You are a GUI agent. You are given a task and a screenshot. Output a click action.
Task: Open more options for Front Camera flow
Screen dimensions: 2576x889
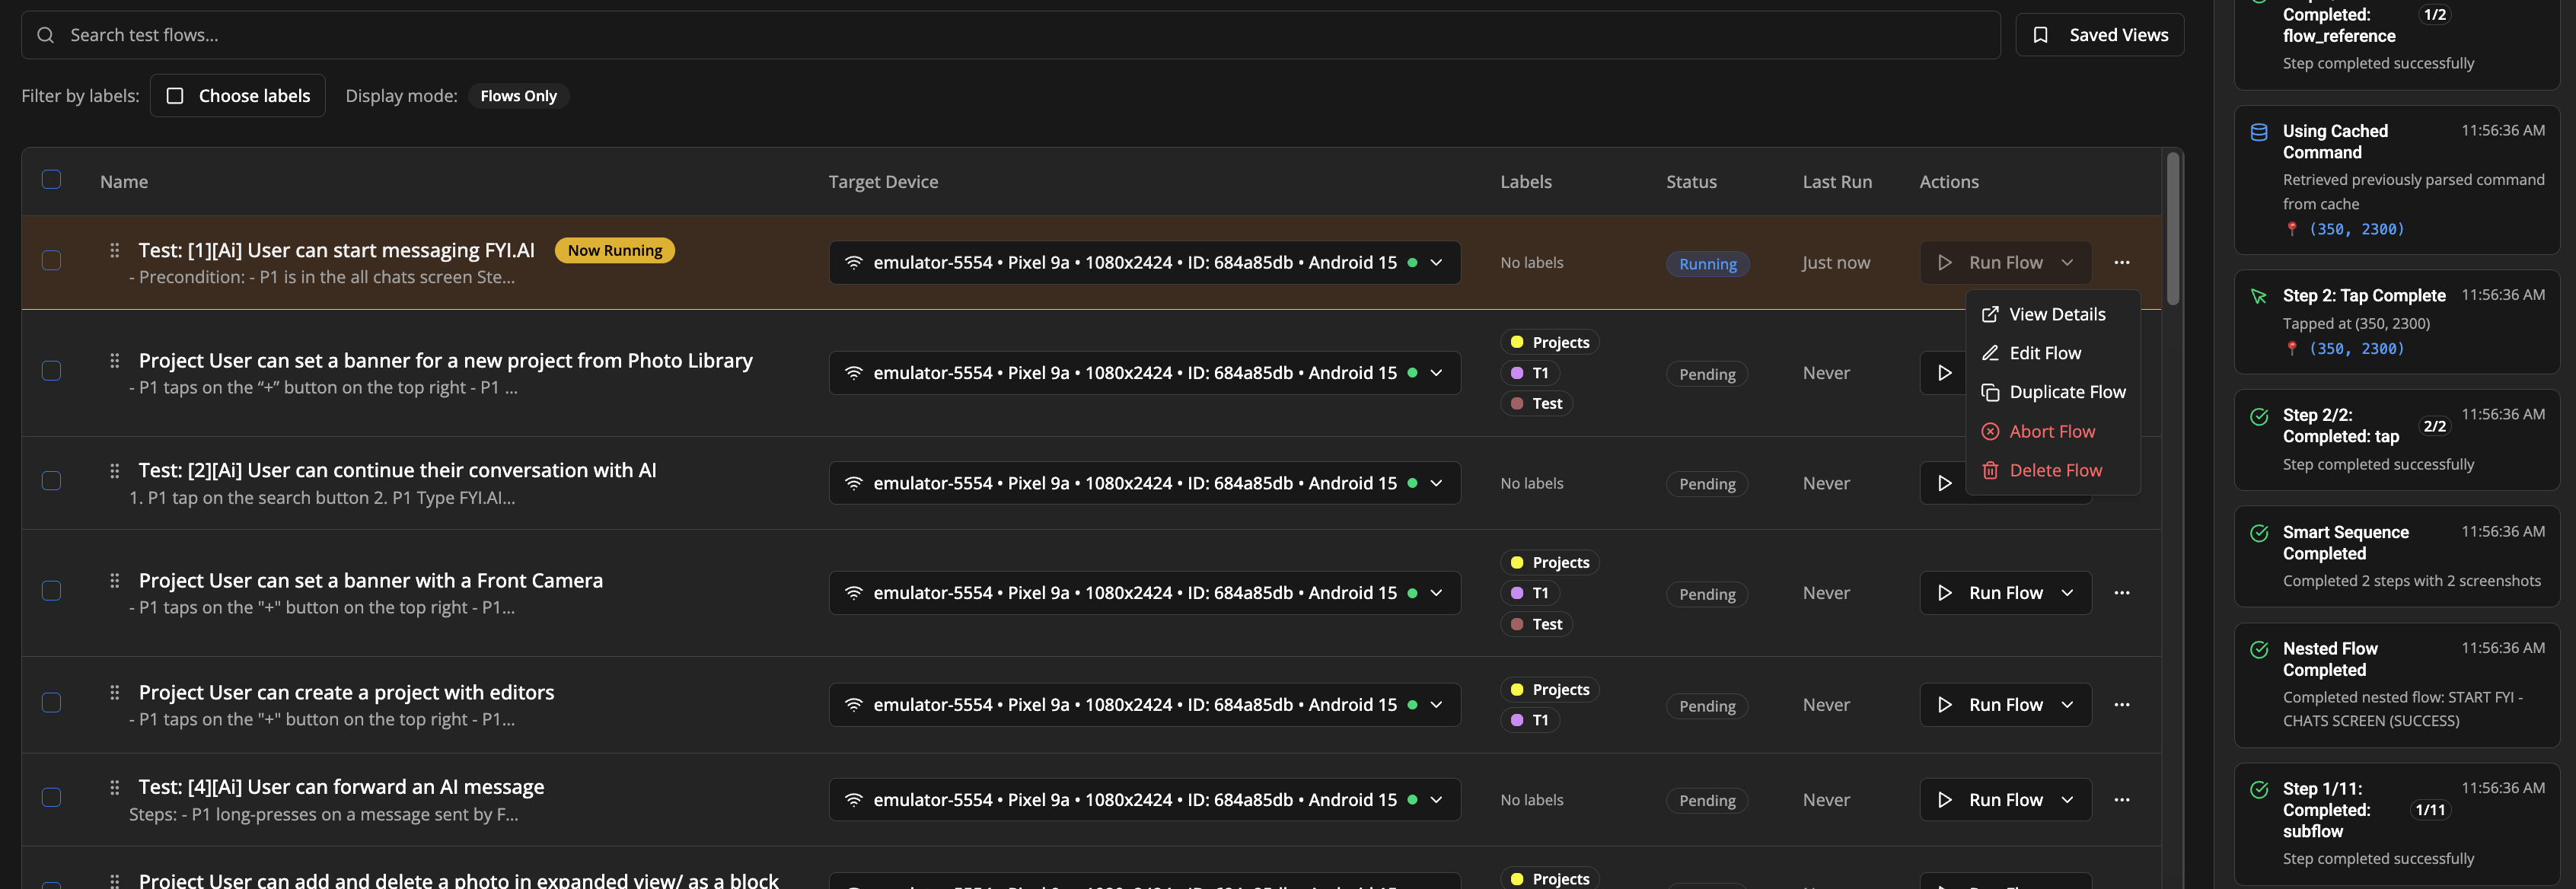point(2122,593)
